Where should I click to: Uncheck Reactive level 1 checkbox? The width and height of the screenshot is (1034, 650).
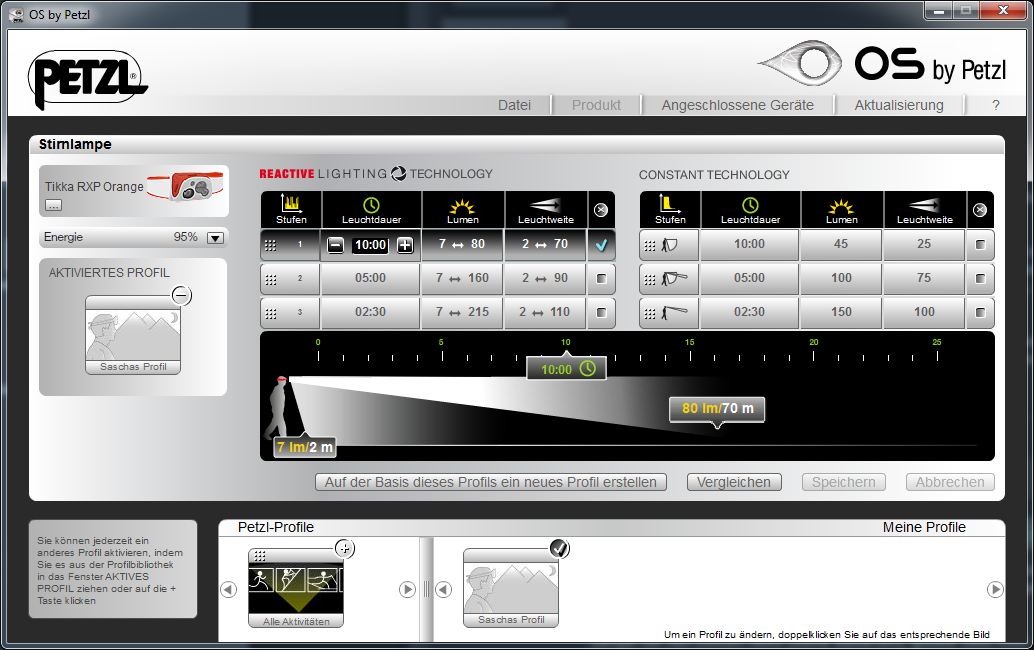click(601, 245)
